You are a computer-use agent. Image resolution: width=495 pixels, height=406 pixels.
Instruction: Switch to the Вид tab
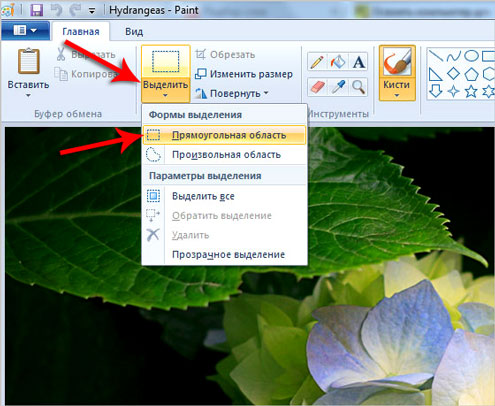pos(134,32)
